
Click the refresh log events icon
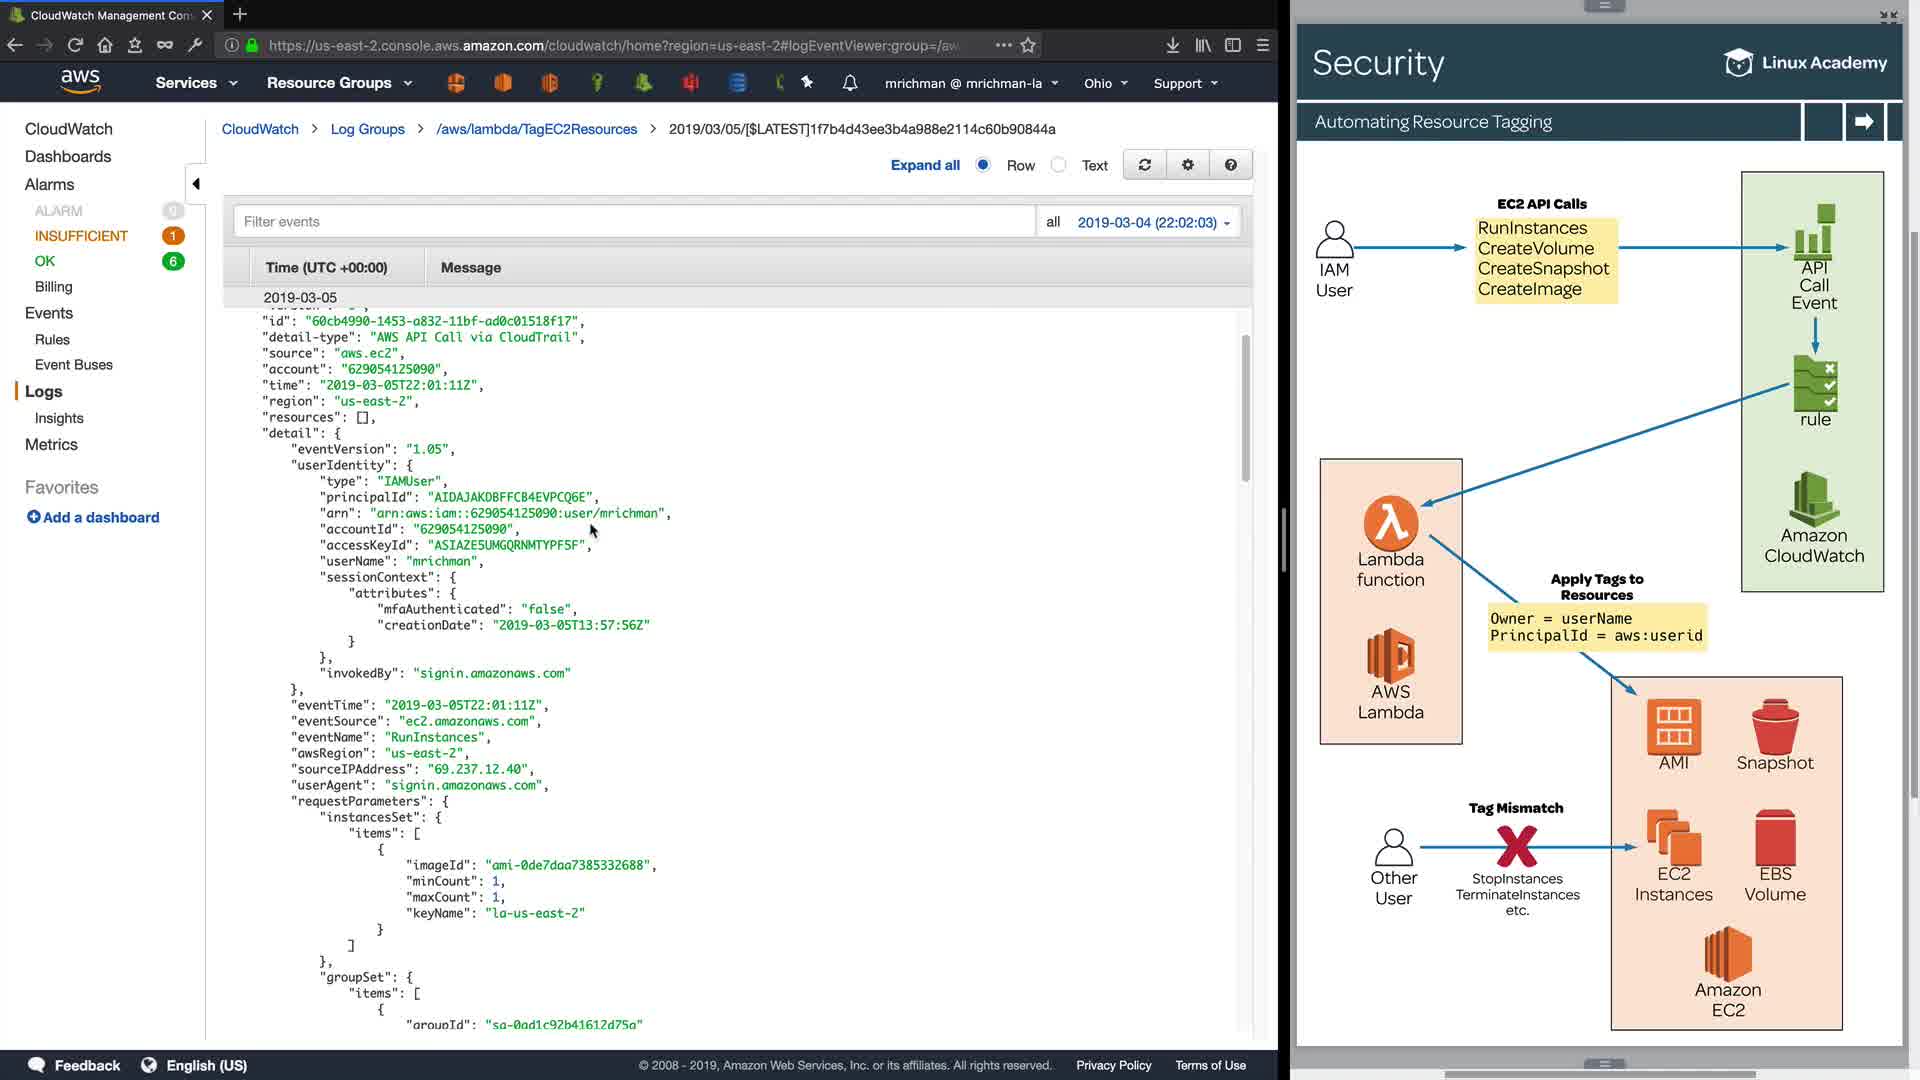tap(1145, 165)
